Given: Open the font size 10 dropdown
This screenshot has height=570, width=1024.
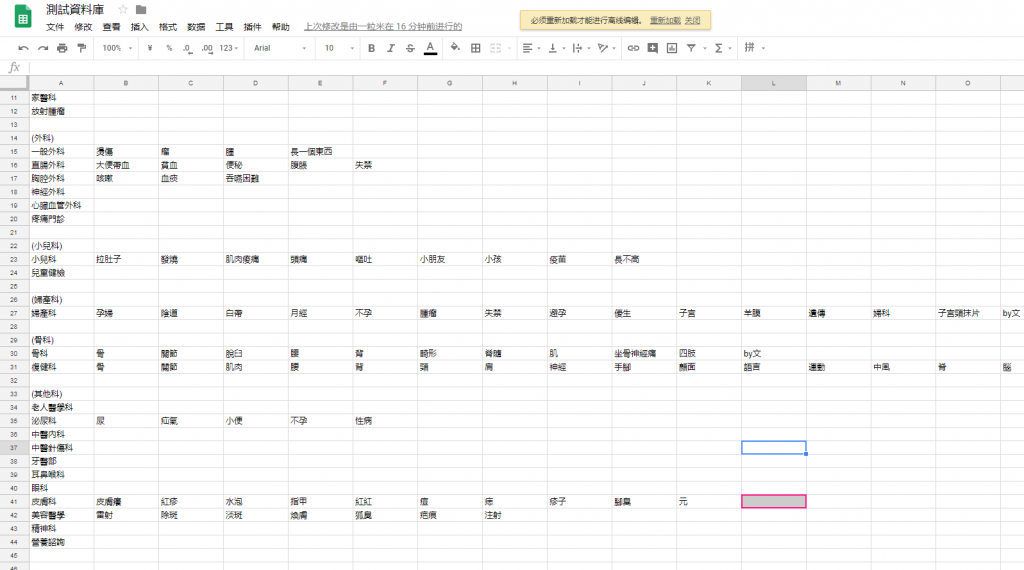Looking at the screenshot, I should pyautogui.click(x=339, y=48).
